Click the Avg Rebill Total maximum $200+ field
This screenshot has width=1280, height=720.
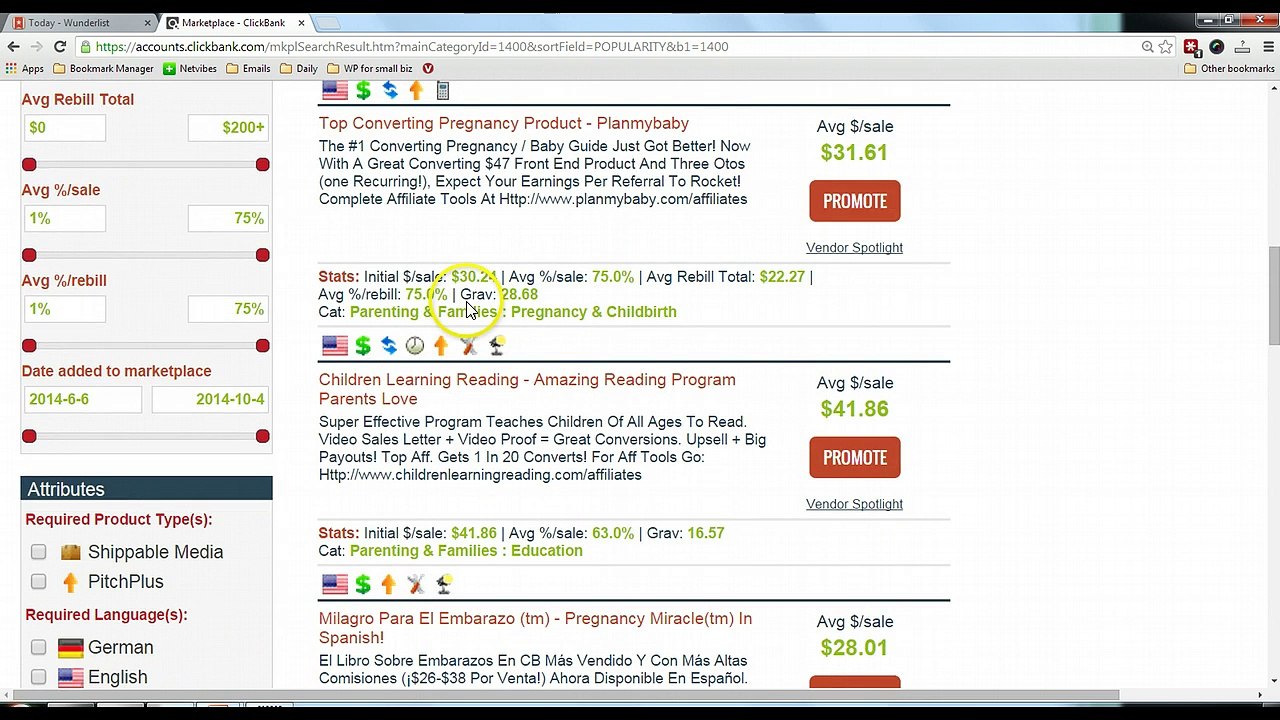click(x=229, y=127)
